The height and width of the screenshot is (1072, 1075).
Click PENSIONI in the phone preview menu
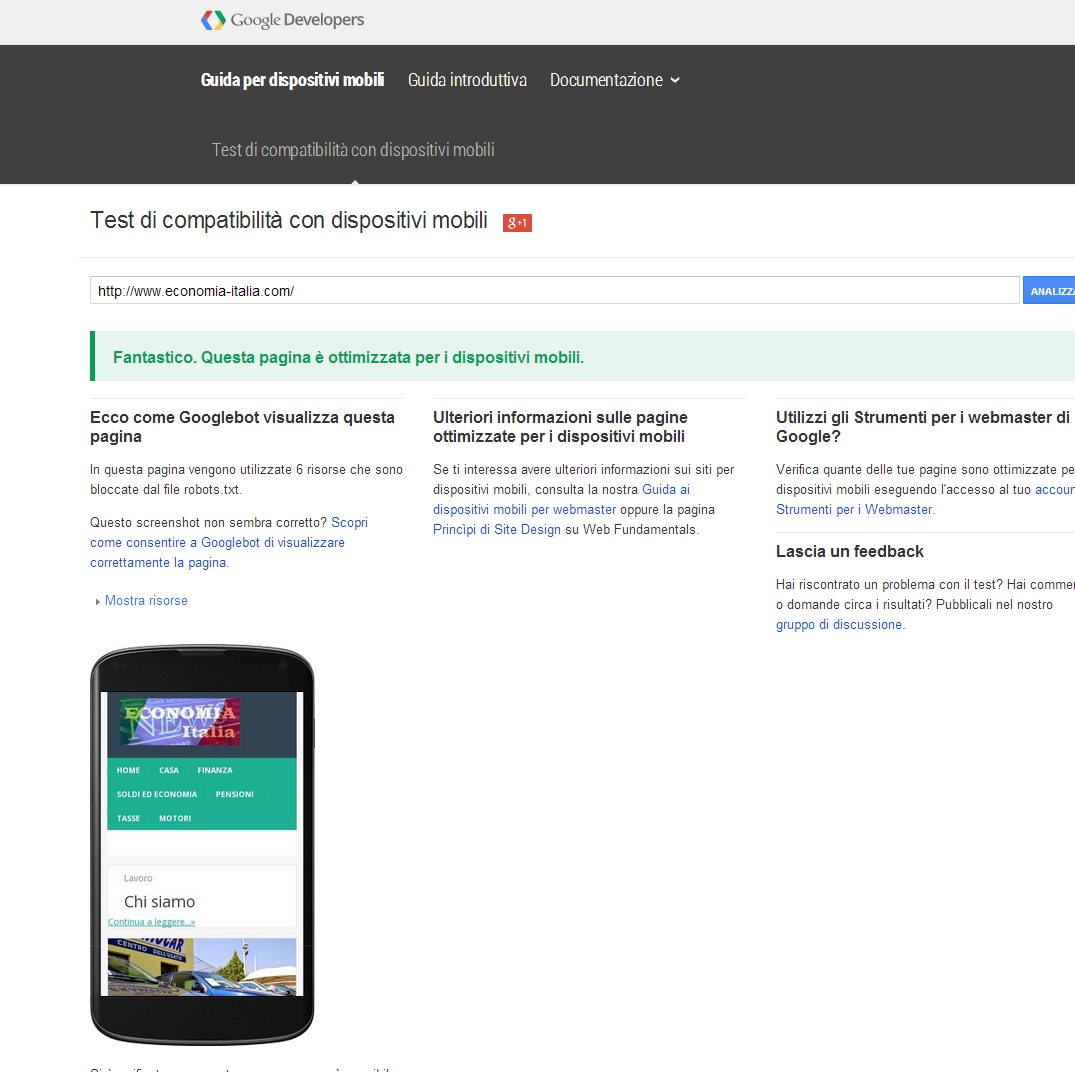click(x=234, y=794)
